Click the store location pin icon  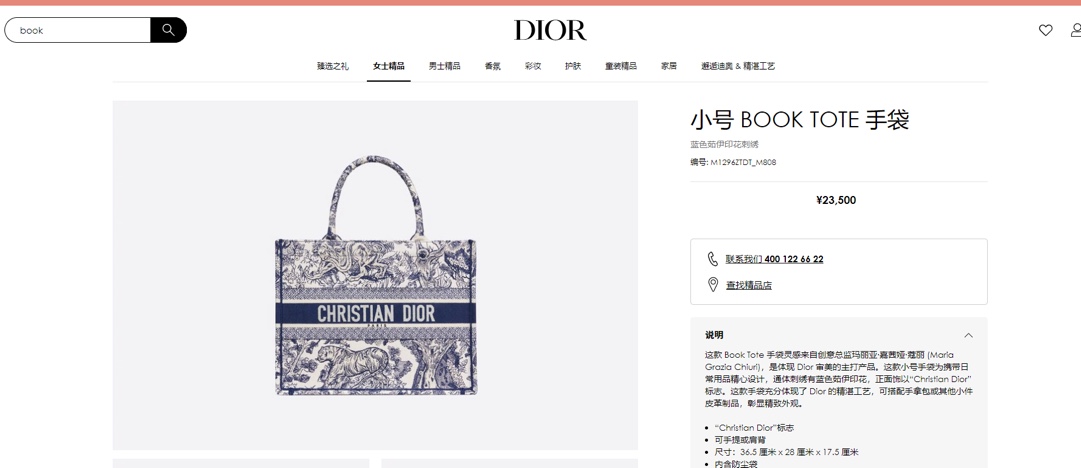[x=713, y=285]
